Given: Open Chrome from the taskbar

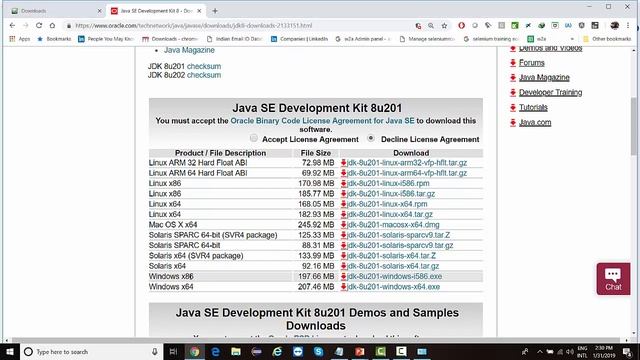Looking at the screenshot, I should 195,351.
